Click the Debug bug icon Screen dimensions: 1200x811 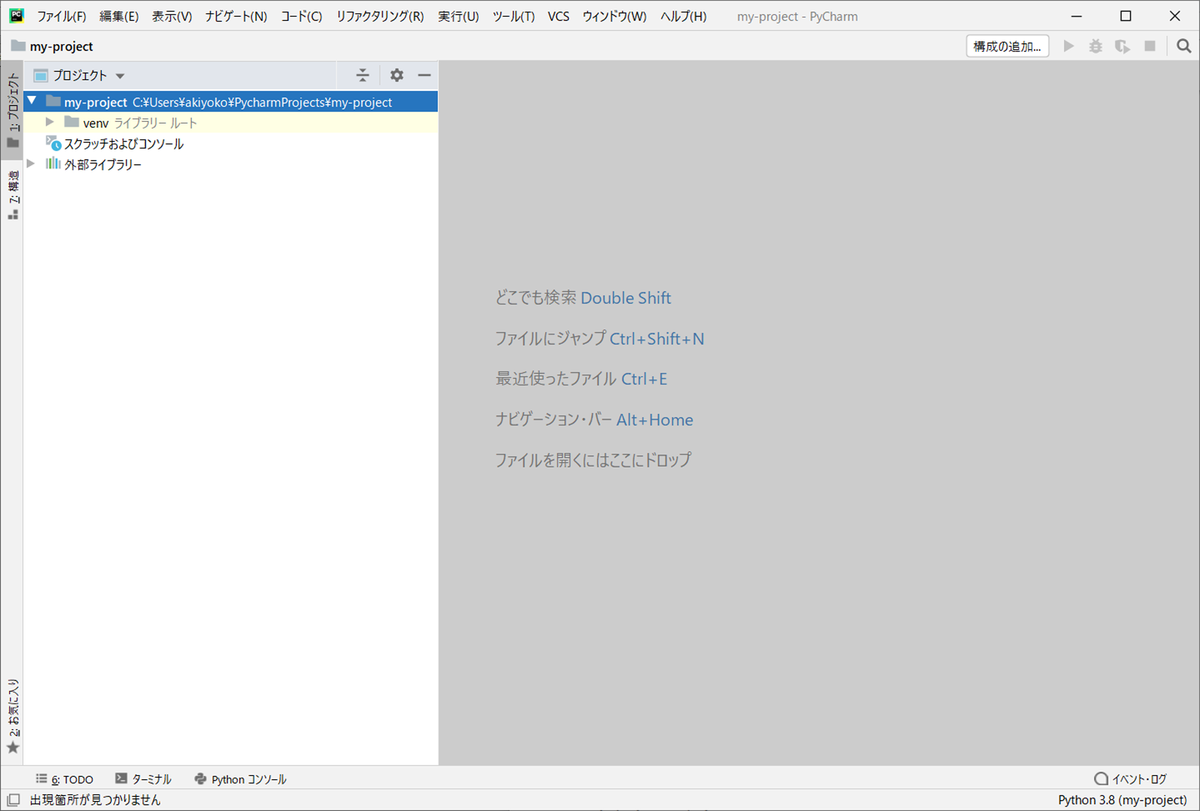[x=1096, y=46]
